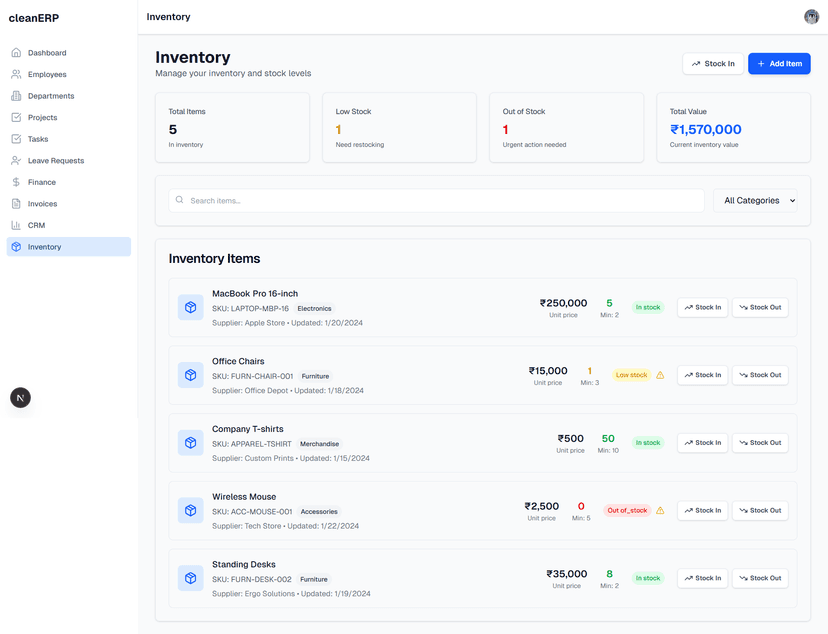828x634 pixels.
Task: Click the Low Stock summary card
Action: 399,128
